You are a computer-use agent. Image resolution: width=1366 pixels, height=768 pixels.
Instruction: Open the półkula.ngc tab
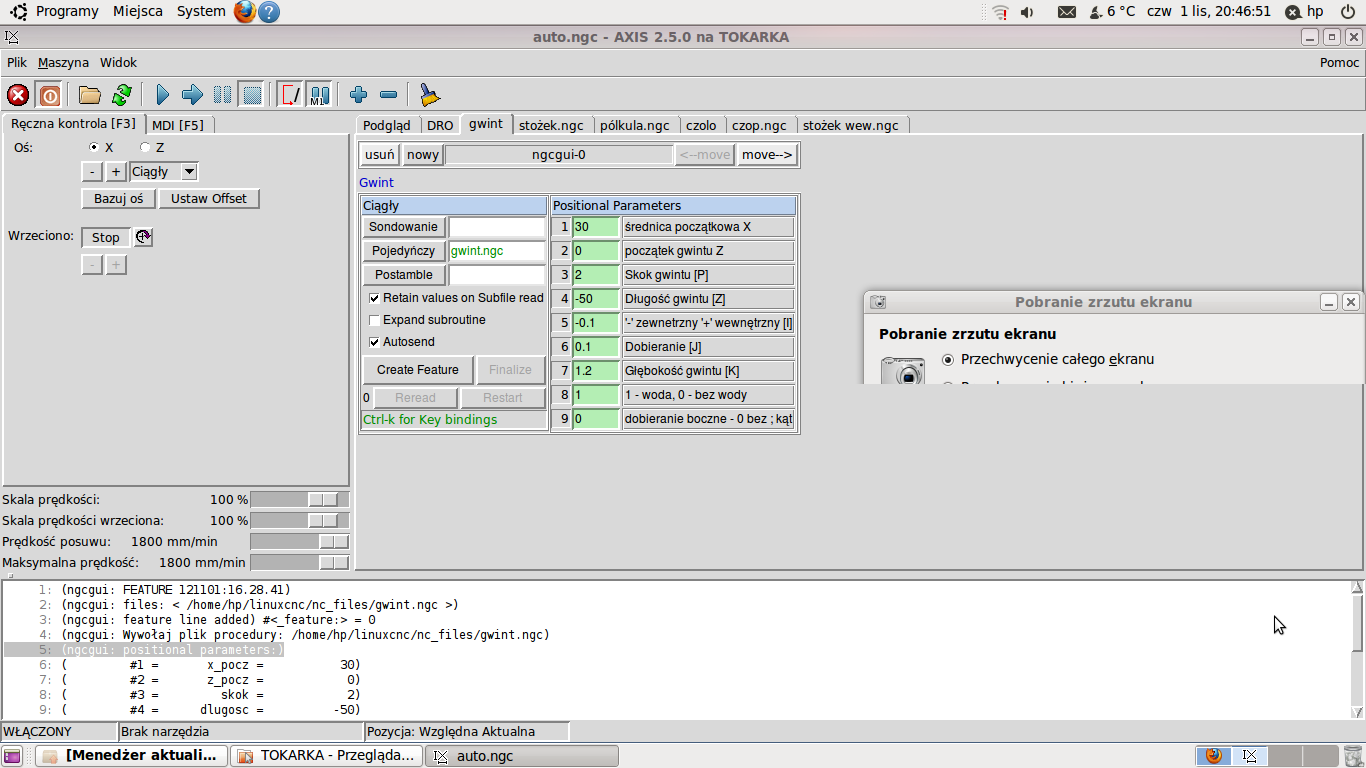pos(635,125)
